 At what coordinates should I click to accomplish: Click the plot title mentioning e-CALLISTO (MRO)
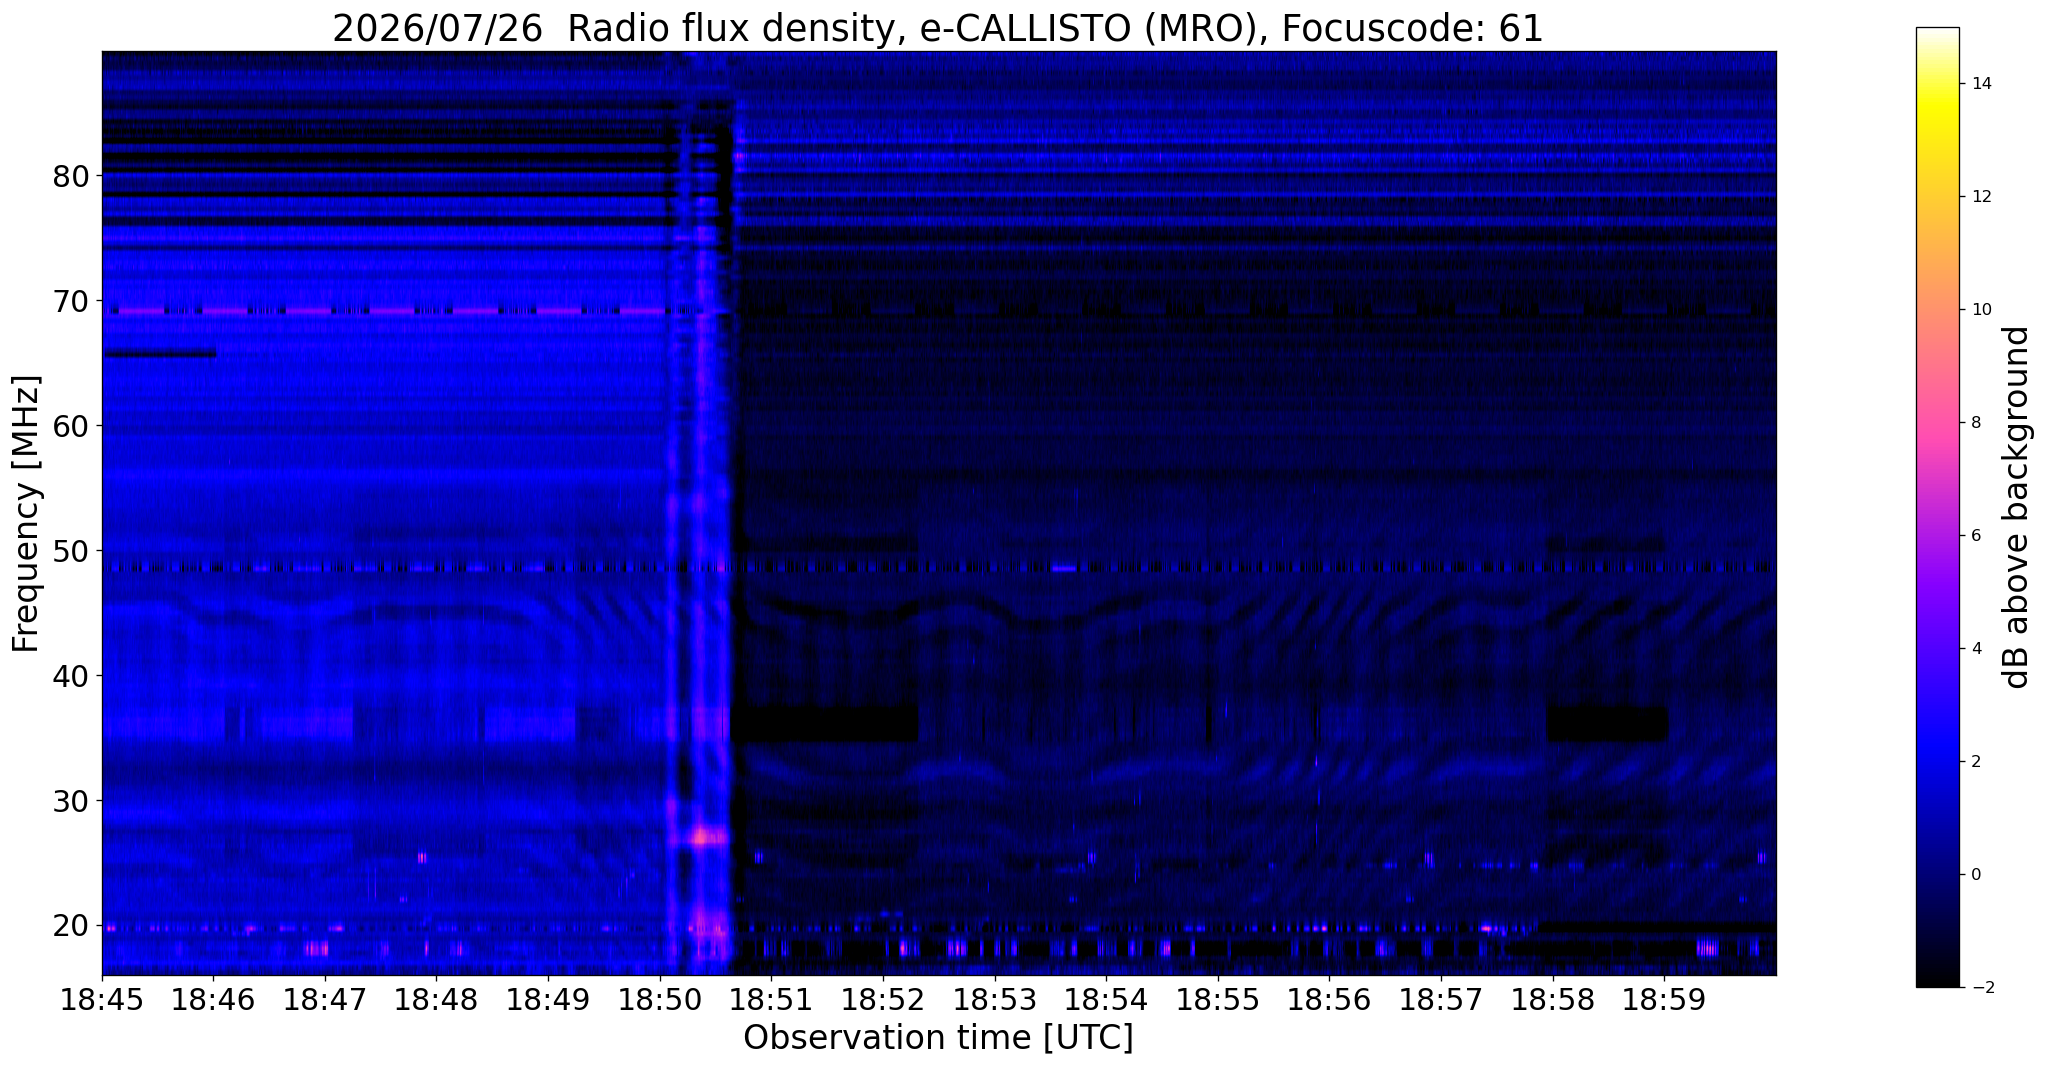(938, 29)
